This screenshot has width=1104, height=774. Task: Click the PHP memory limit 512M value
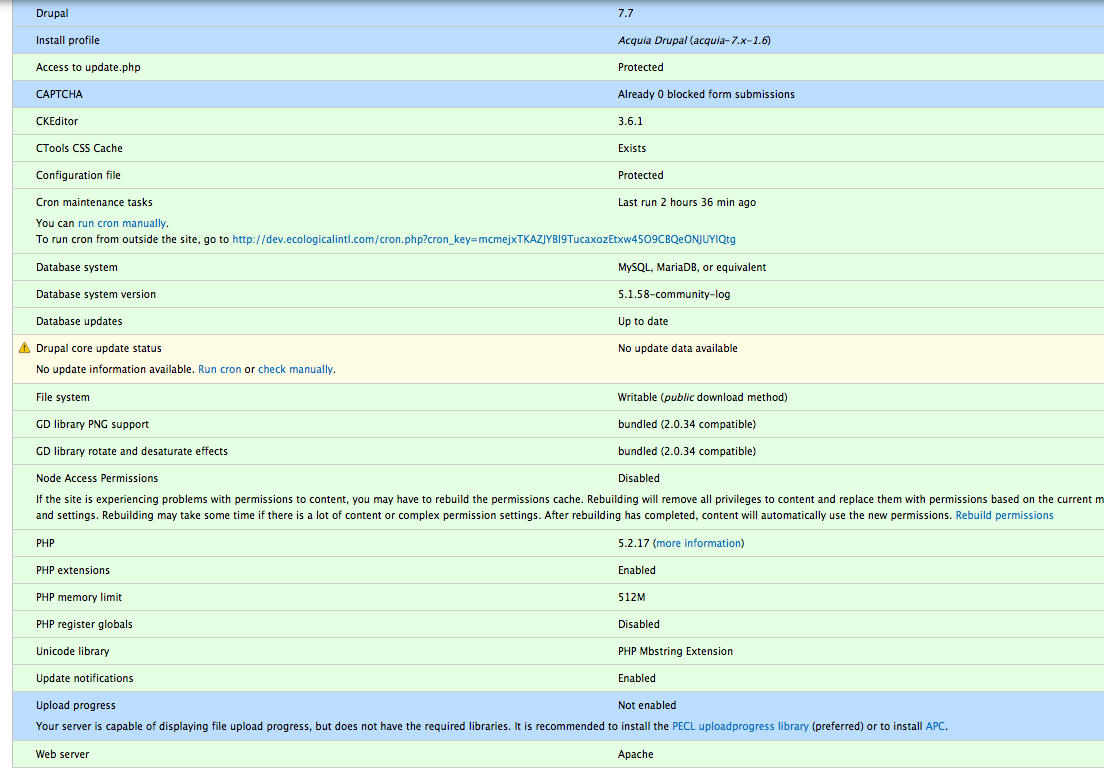tap(632, 597)
